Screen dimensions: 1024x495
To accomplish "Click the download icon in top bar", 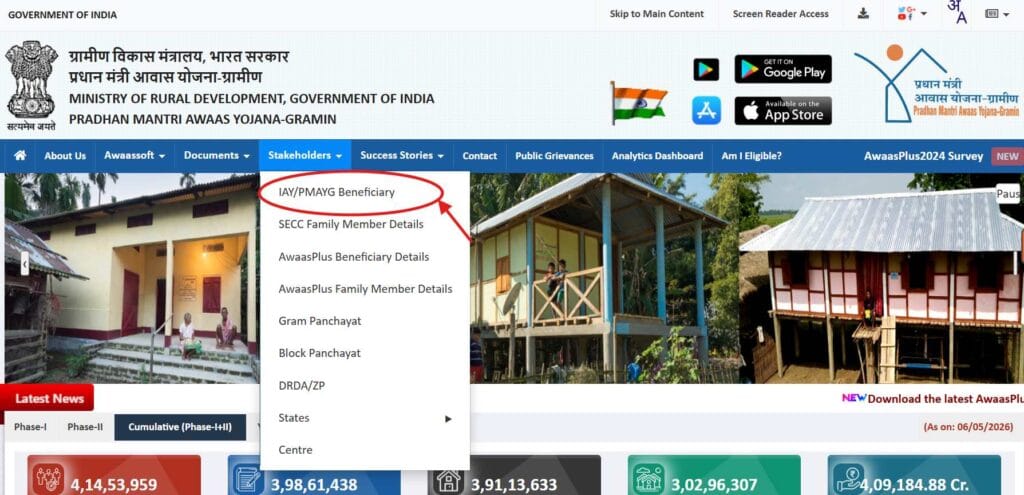I will tap(863, 14).
